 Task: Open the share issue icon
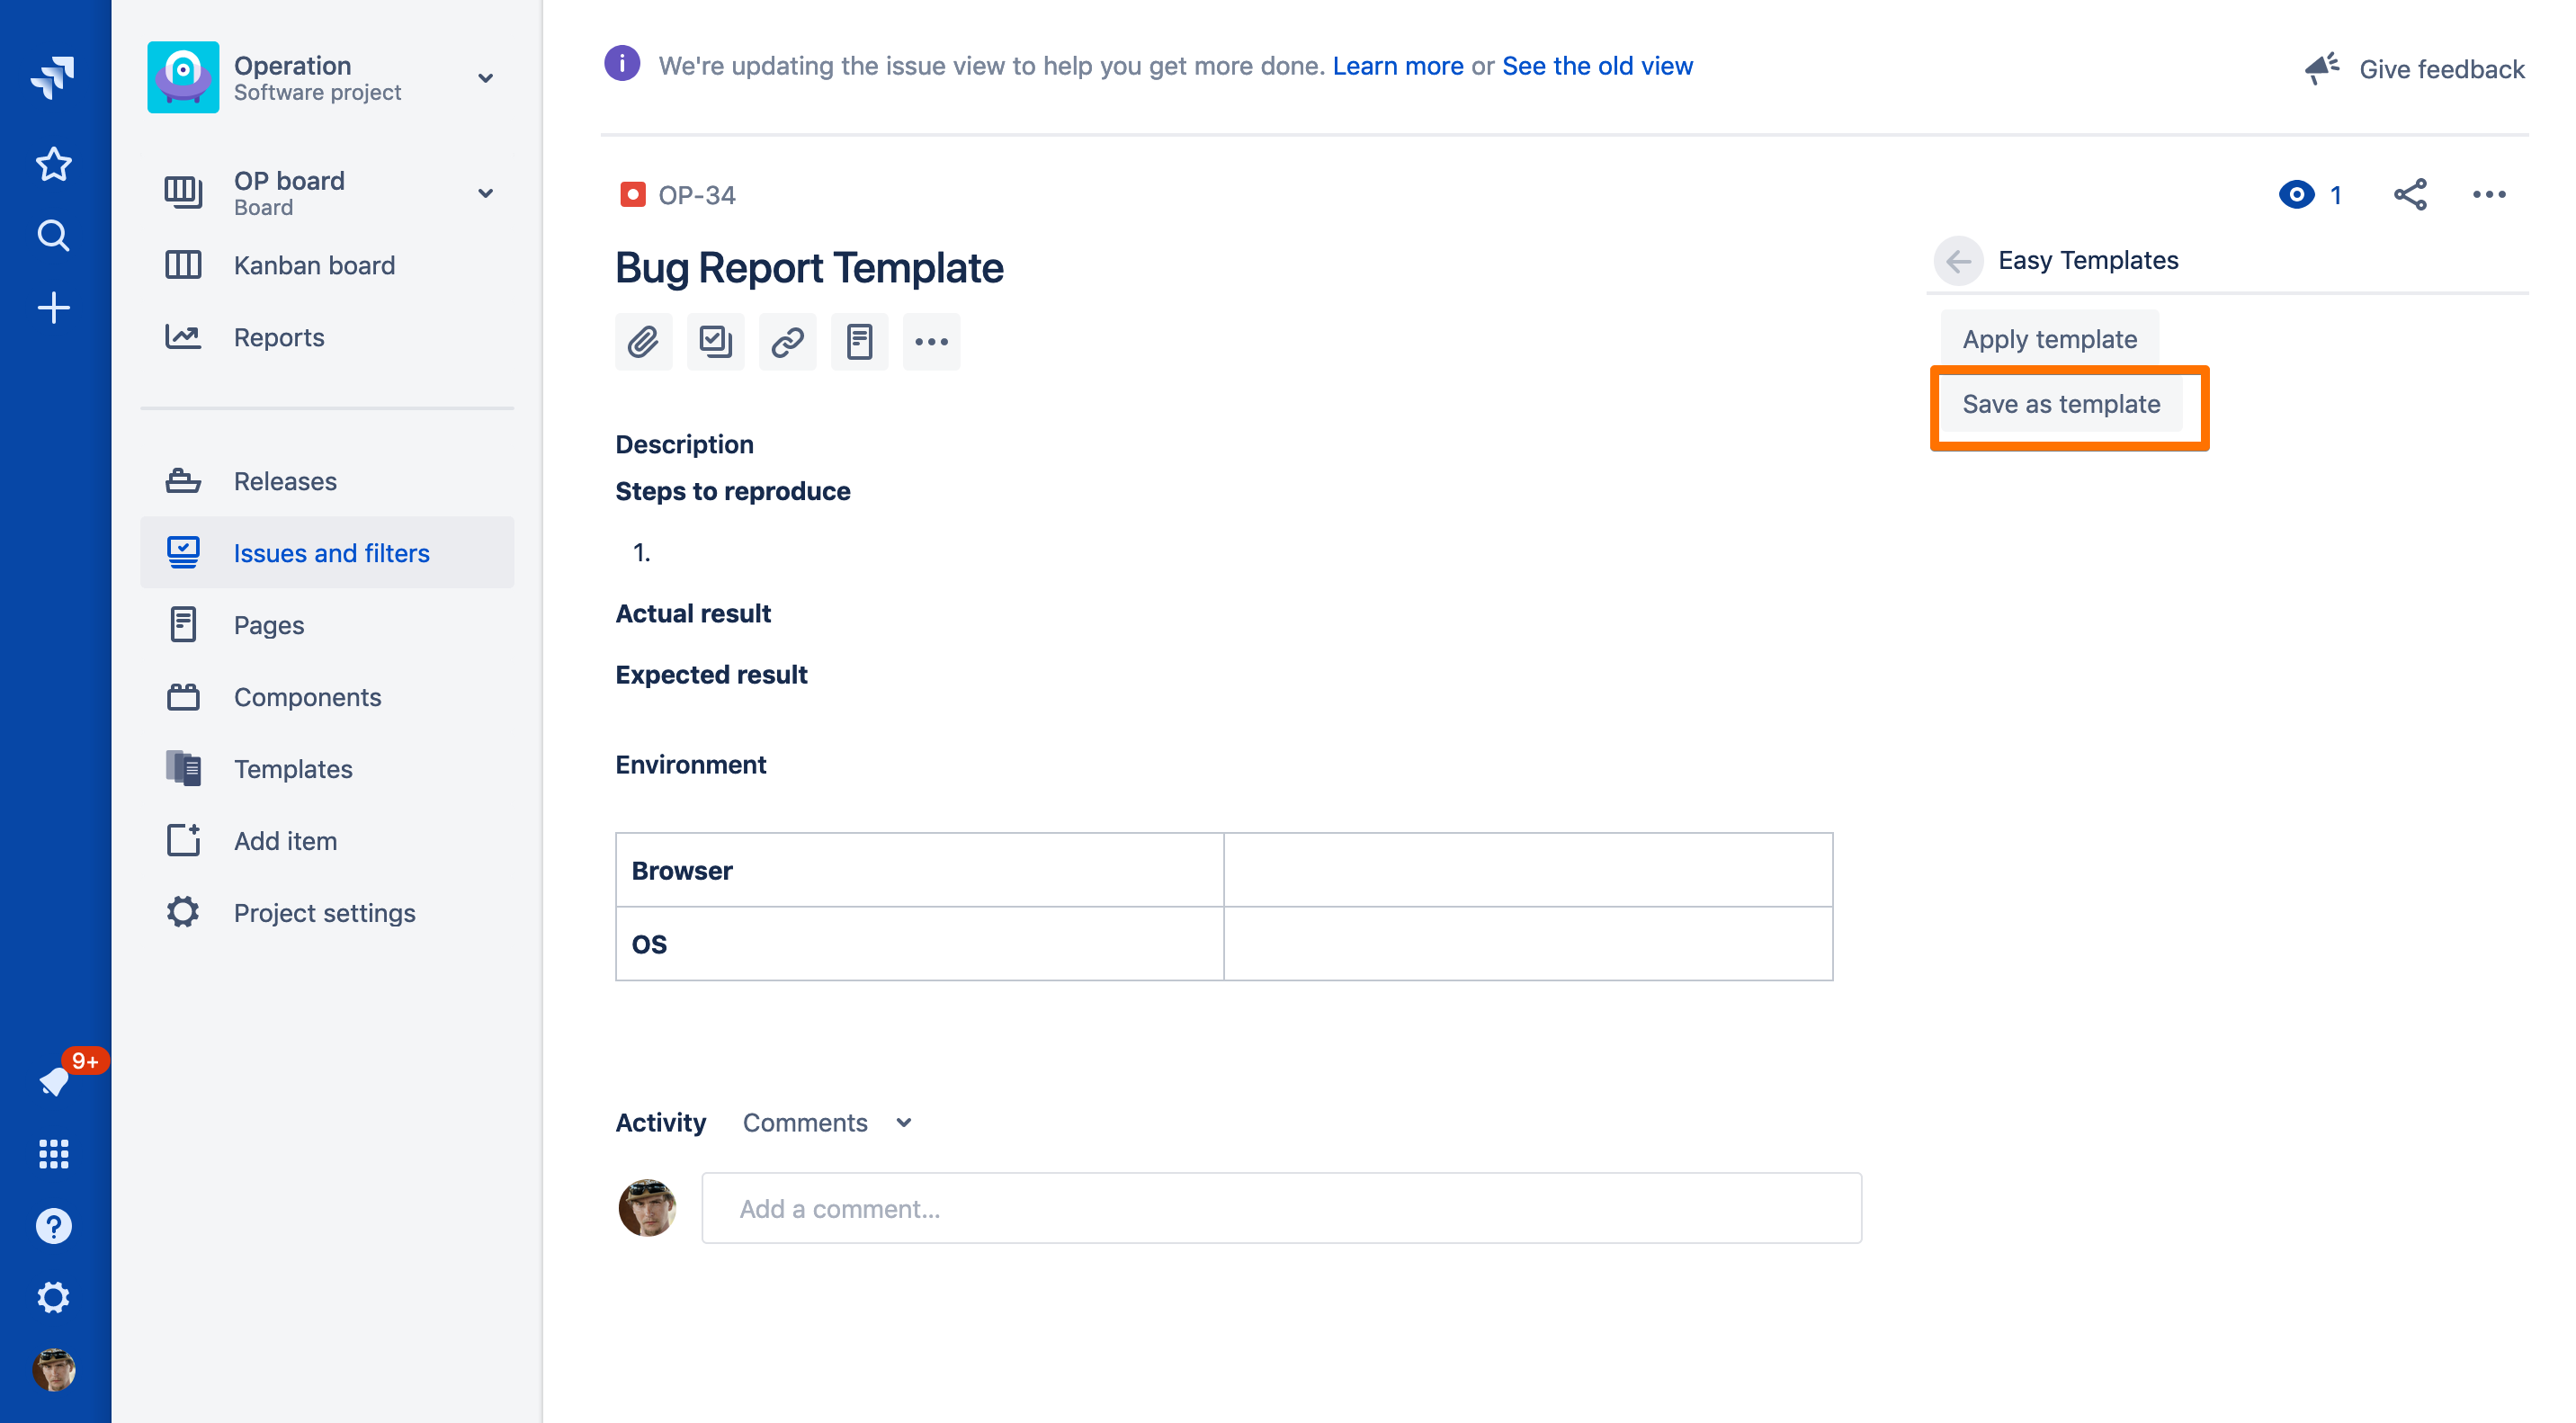click(x=2409, y=194)
